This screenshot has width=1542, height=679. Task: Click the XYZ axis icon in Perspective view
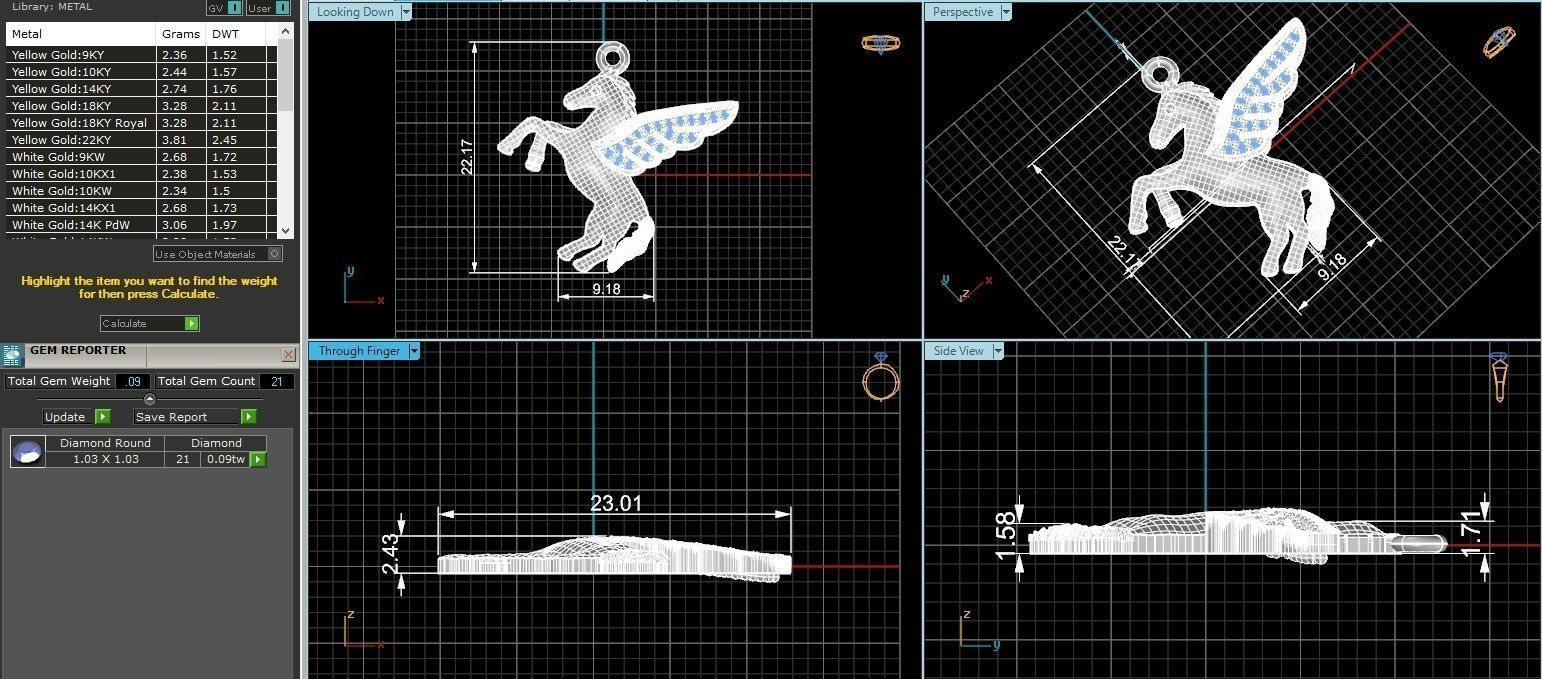pos(966,288)
